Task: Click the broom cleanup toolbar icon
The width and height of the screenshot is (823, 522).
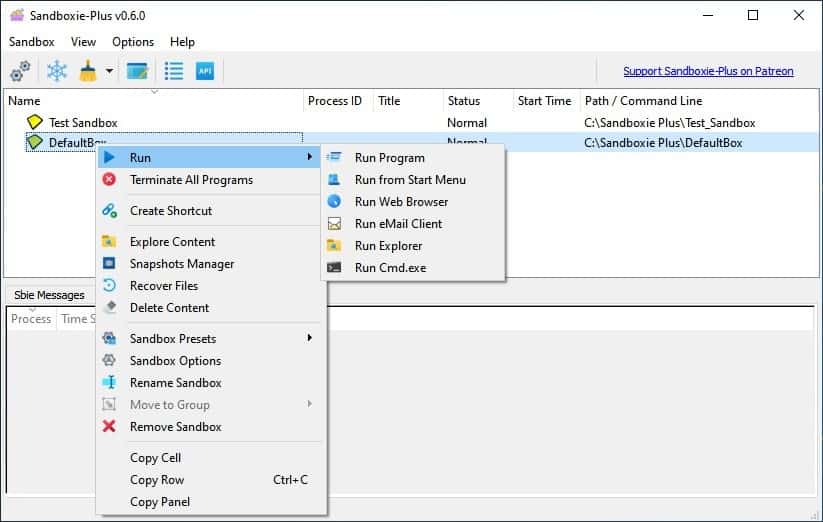Action: point(88,72)
